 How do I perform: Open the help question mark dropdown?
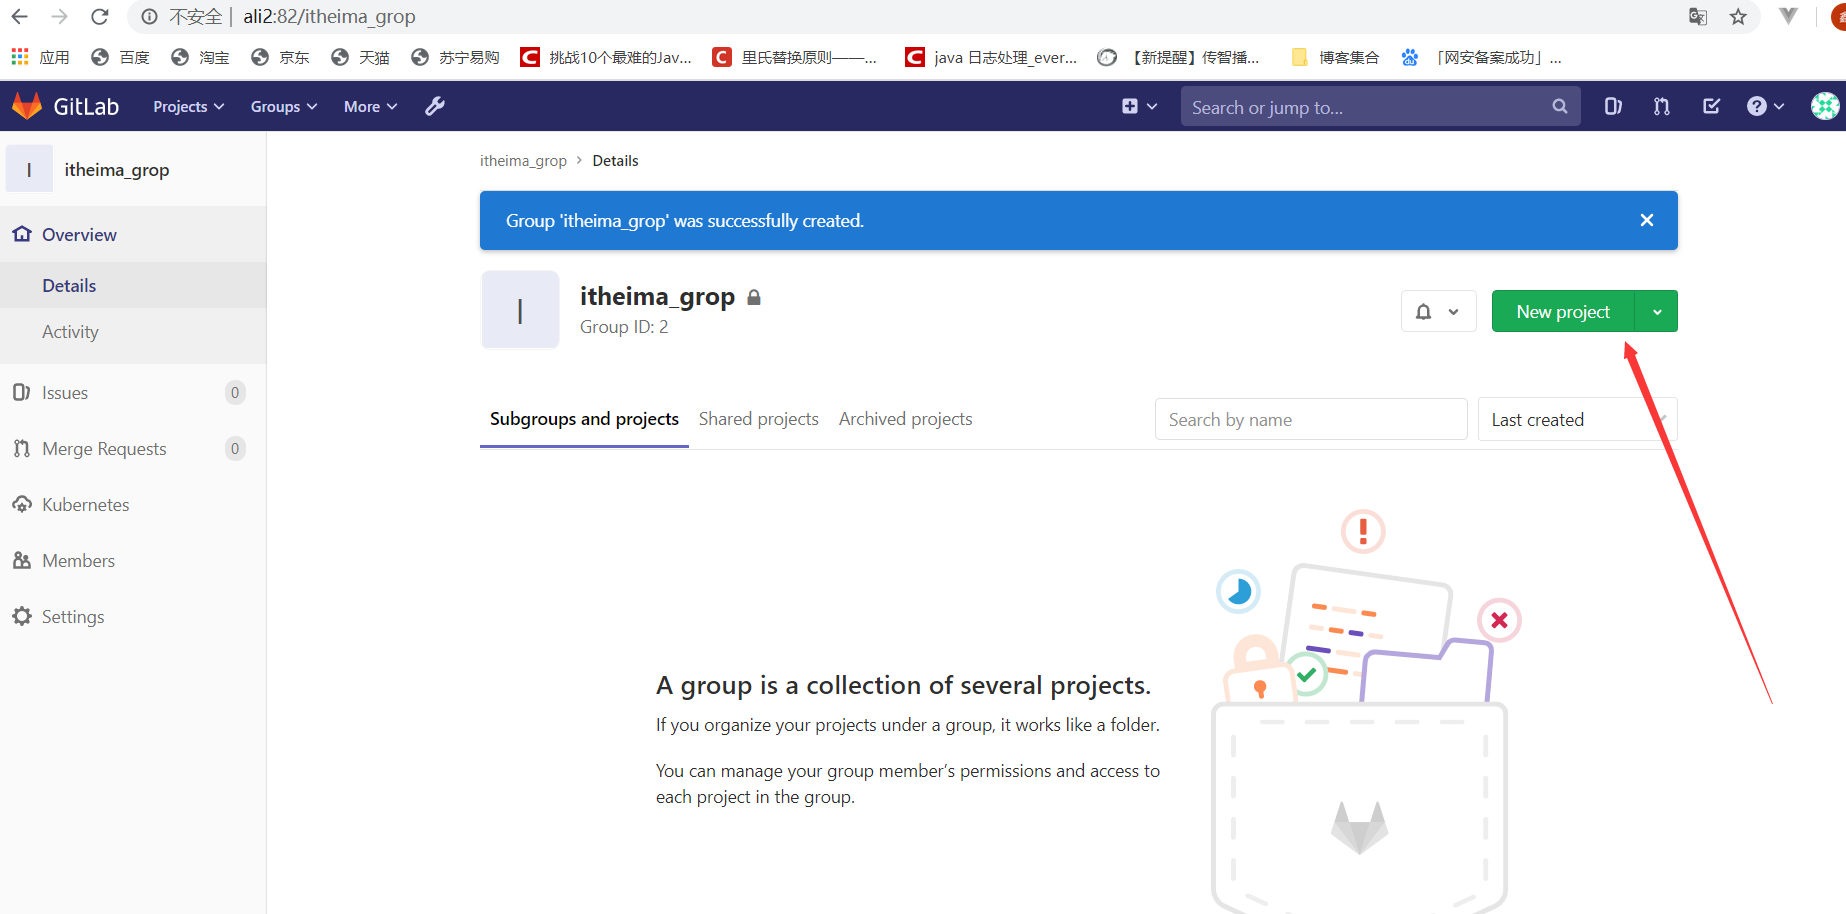[1765, 106]
